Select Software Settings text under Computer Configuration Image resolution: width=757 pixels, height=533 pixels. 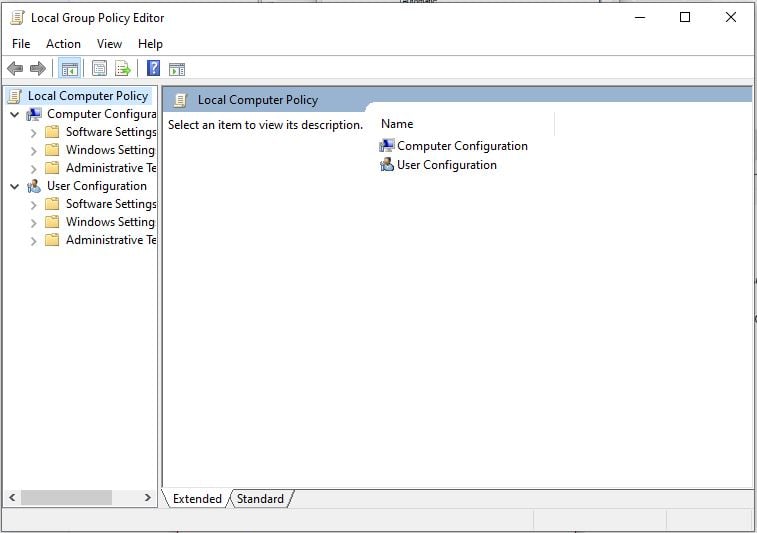coord(111,132)
